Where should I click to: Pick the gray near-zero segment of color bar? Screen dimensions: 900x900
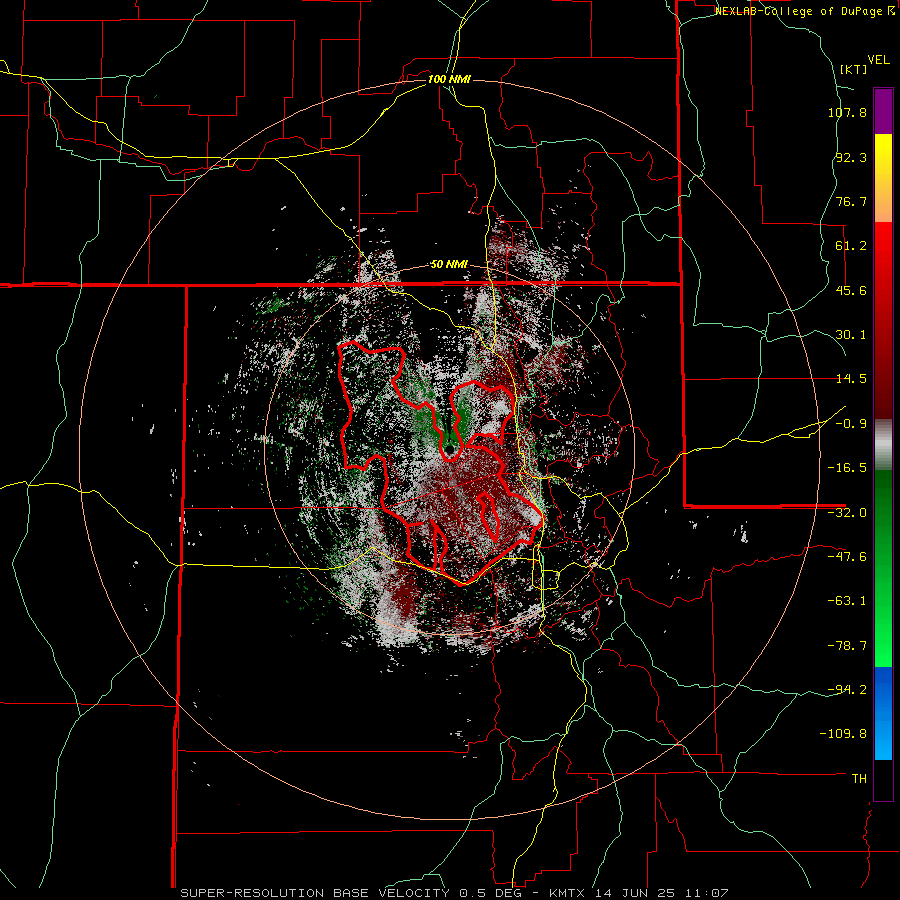click(x=883, y=444)
